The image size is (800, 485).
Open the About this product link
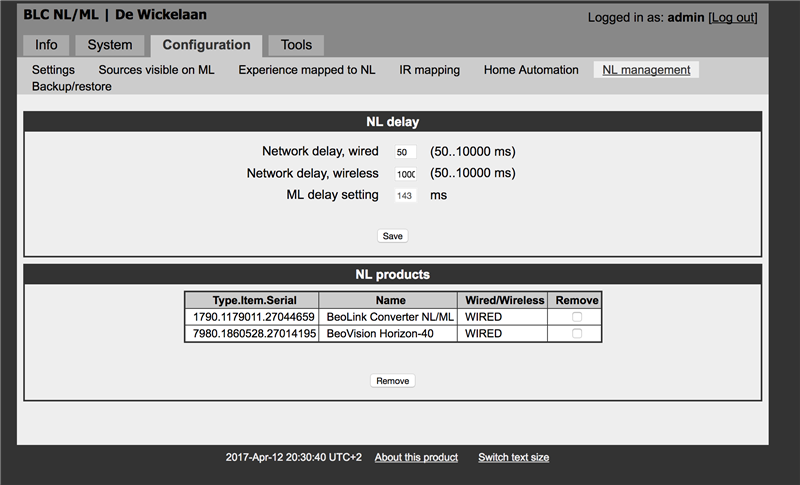click(416, 457)
